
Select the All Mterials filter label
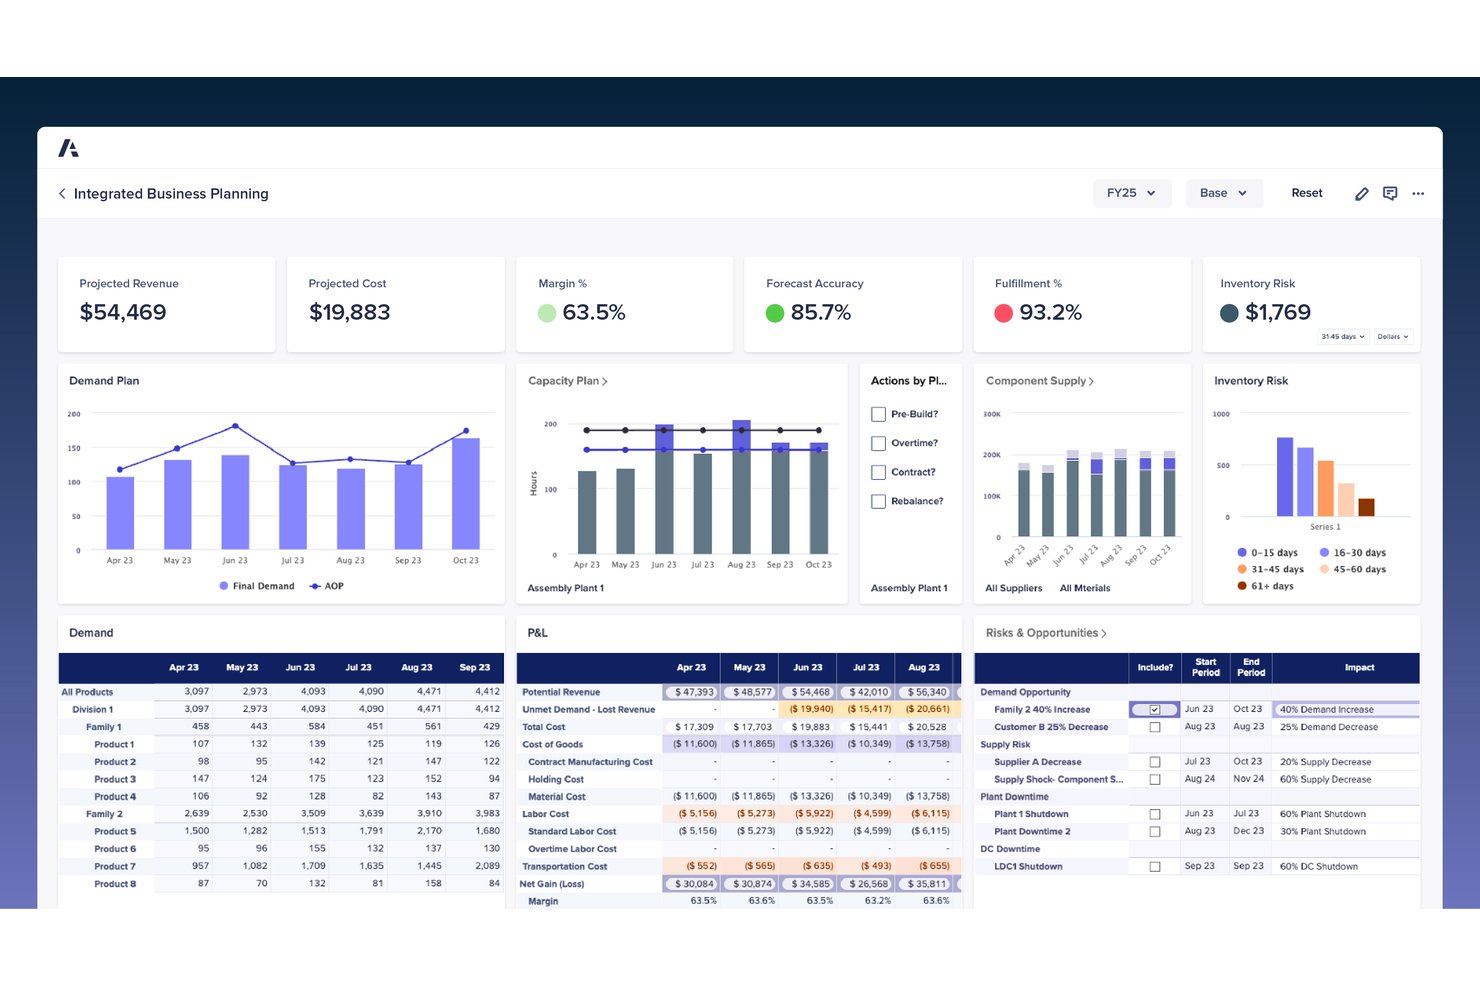coord(1085,588)
